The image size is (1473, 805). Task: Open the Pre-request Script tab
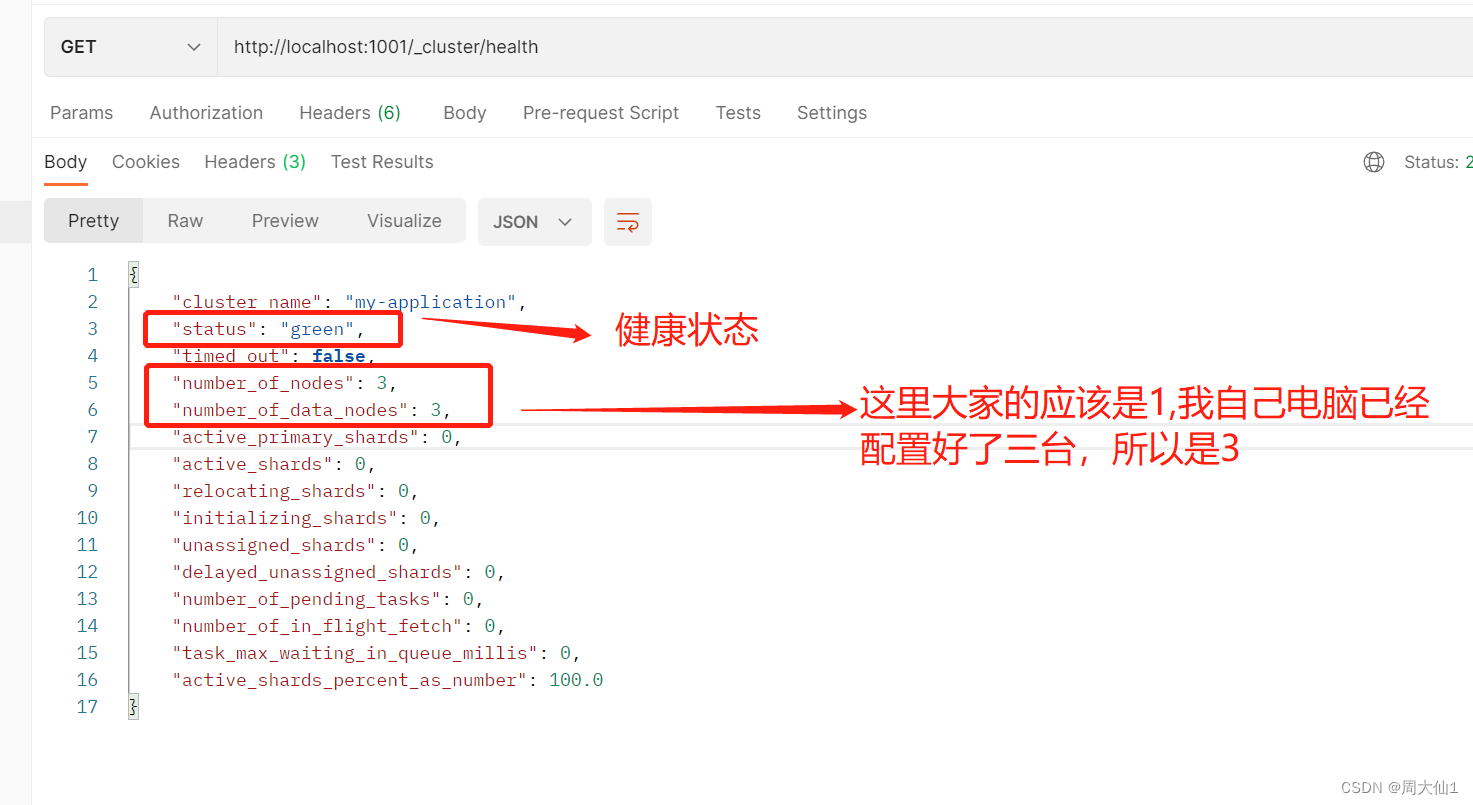pyautogui.click(x=601, y=113)
